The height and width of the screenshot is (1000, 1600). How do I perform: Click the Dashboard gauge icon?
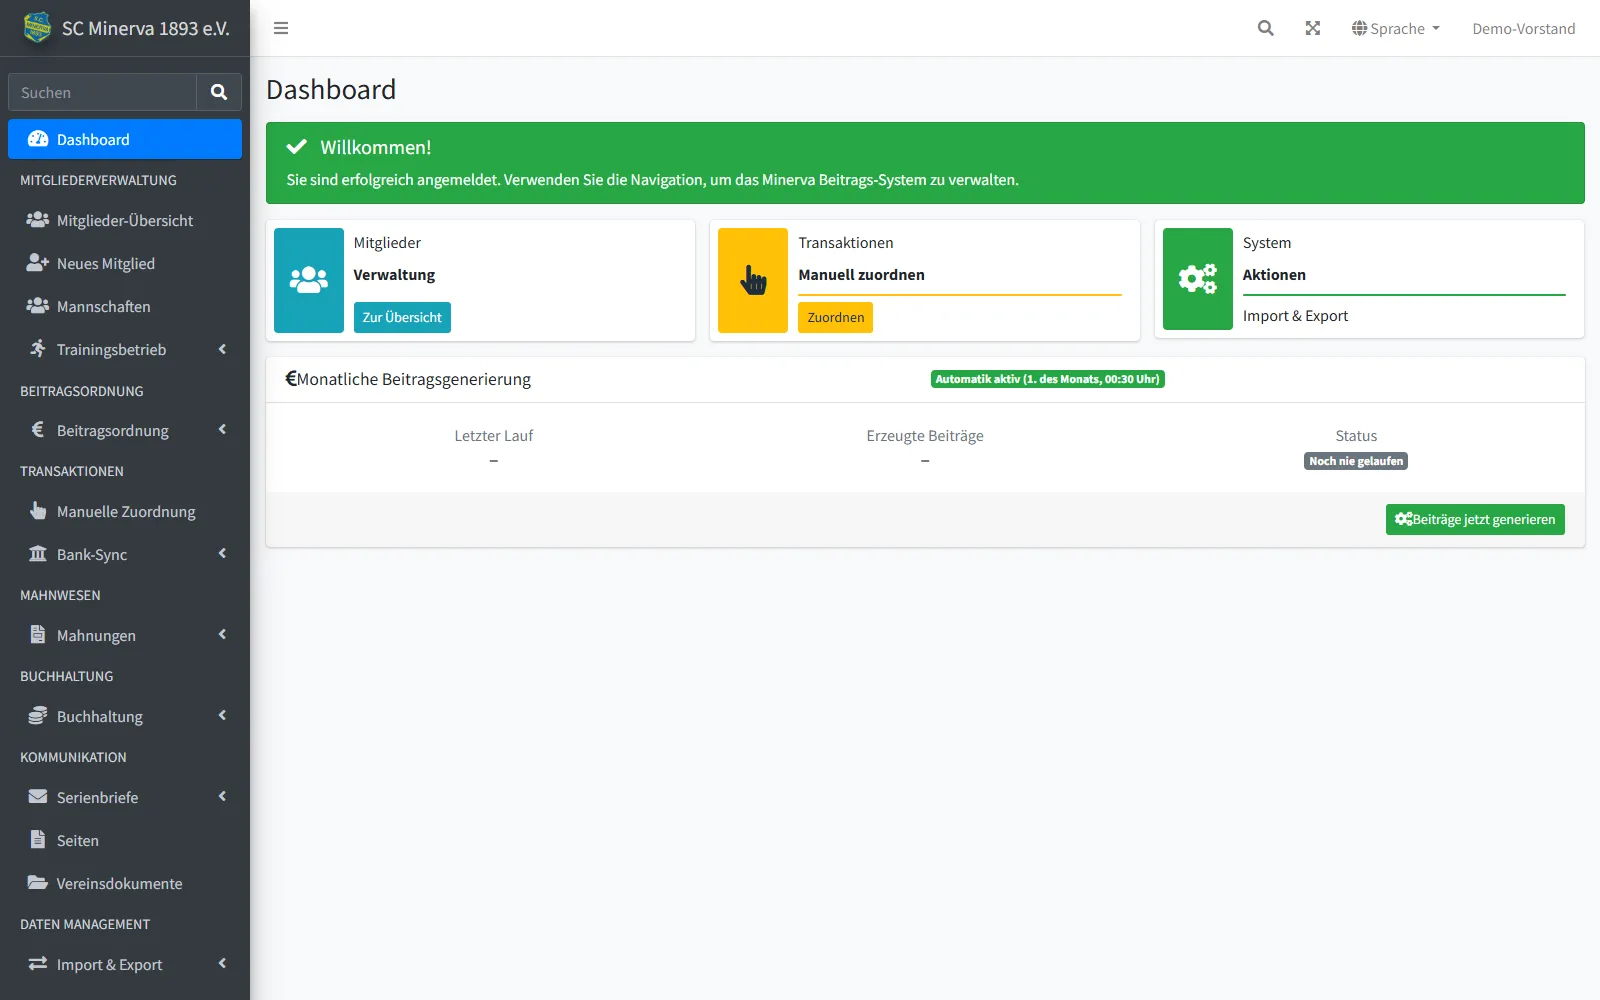pyautogui.click(x=38, y=139)
